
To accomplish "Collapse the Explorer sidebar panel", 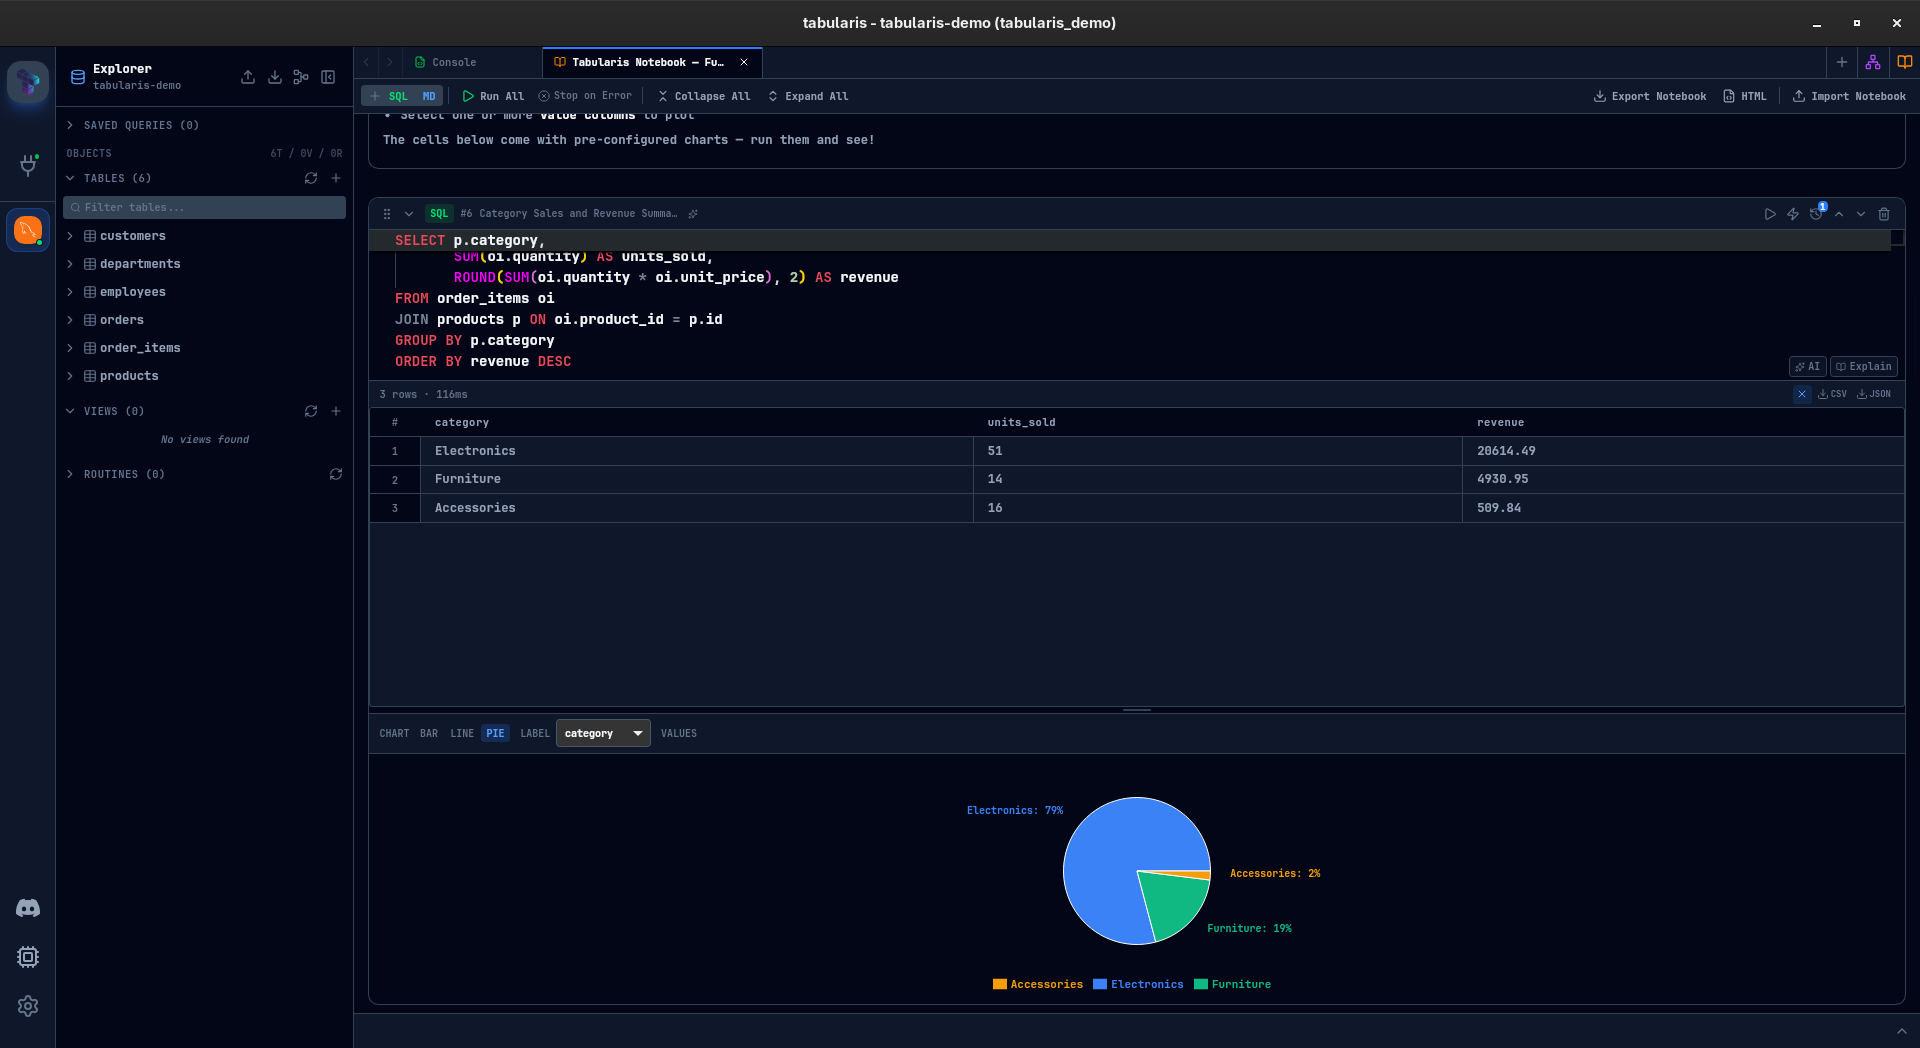I will click(x=328, y=77).
